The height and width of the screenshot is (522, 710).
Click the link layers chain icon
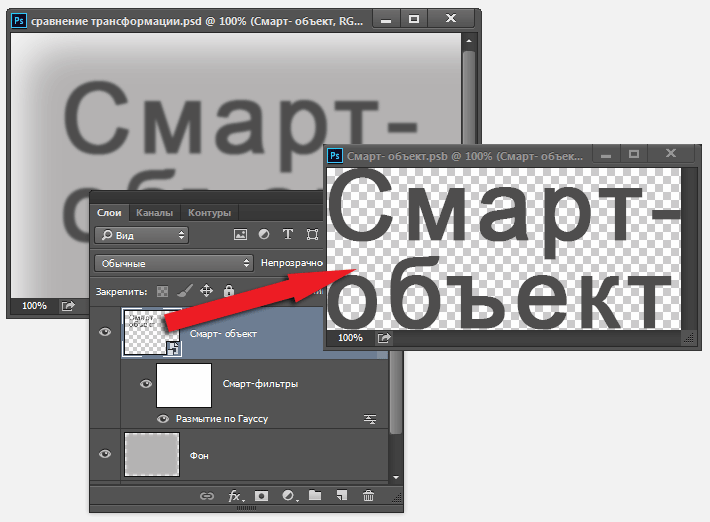pos(207,496)
